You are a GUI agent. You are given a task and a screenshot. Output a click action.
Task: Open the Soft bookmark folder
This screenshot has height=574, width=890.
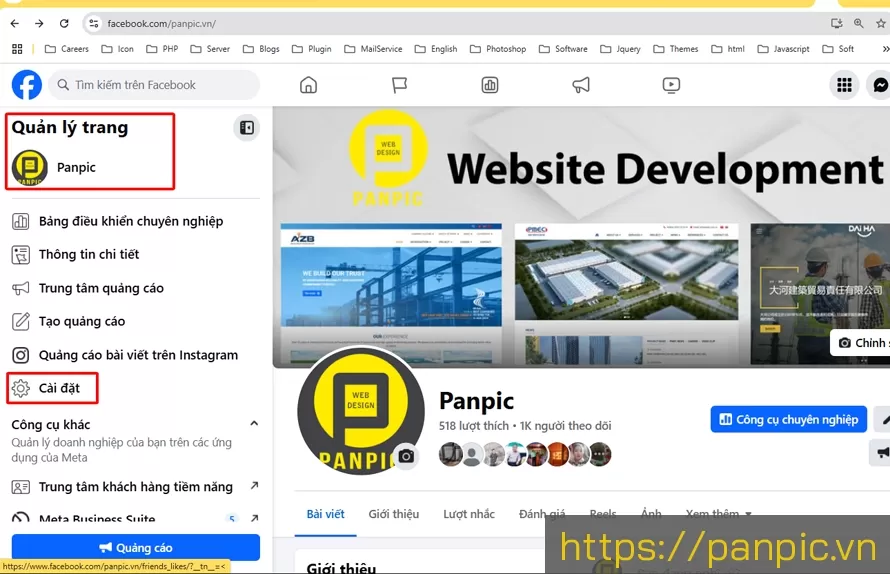click(x=838, y=49)
